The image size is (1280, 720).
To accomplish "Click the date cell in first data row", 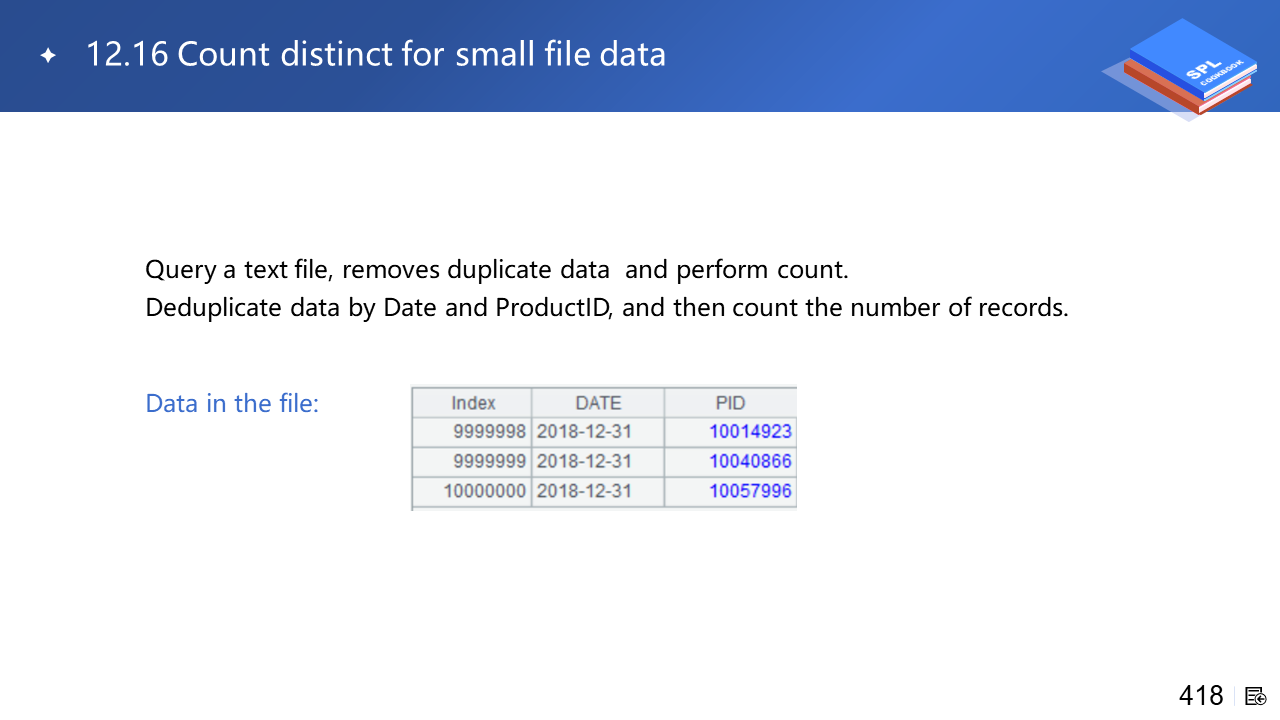I will pos(584,432).
